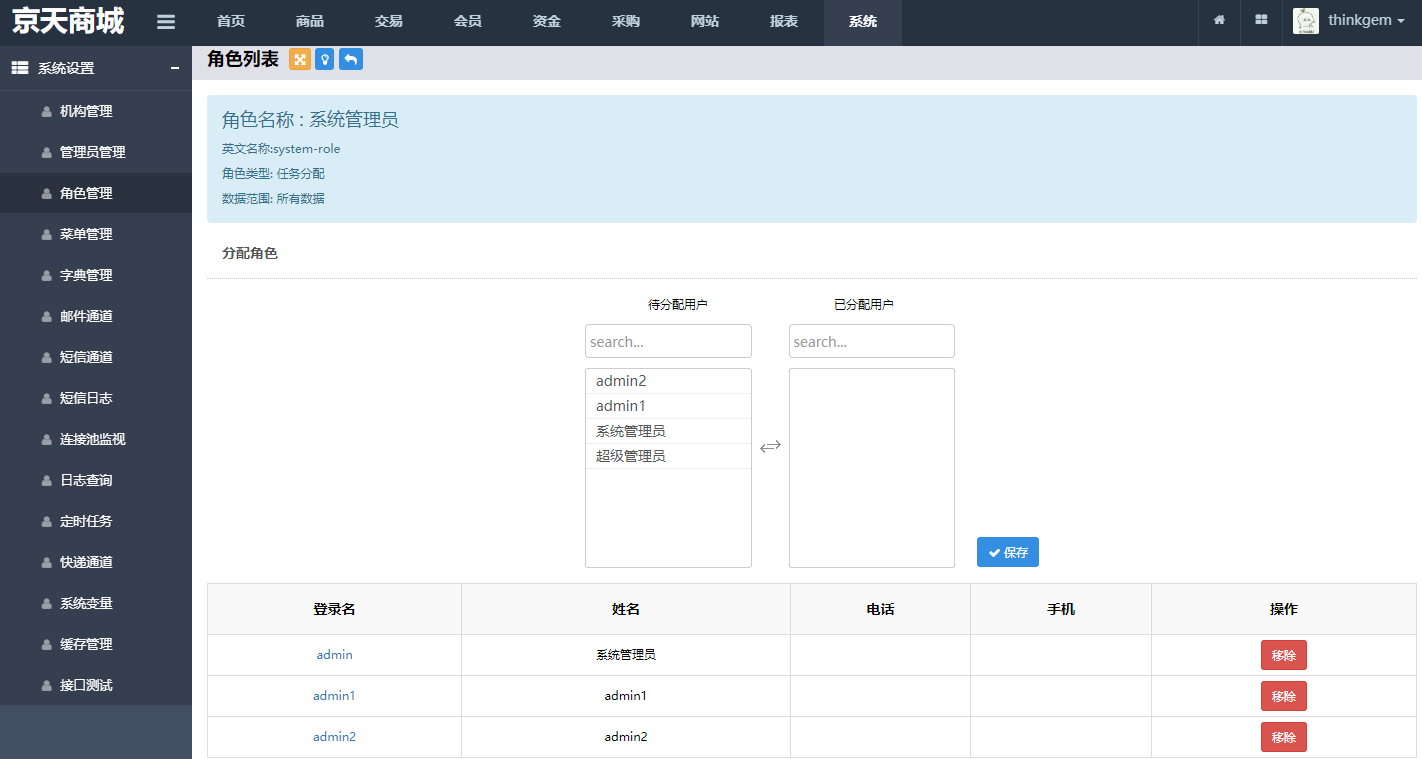Open 角色管理 in the sidebar
The height and width of the screenshot is (759, 1422).
(x=96, y=193)
